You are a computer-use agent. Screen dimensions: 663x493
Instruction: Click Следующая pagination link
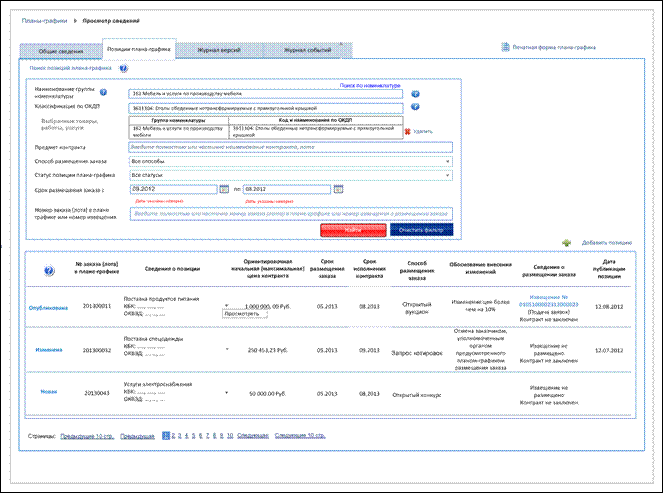(x=253, y=435)
